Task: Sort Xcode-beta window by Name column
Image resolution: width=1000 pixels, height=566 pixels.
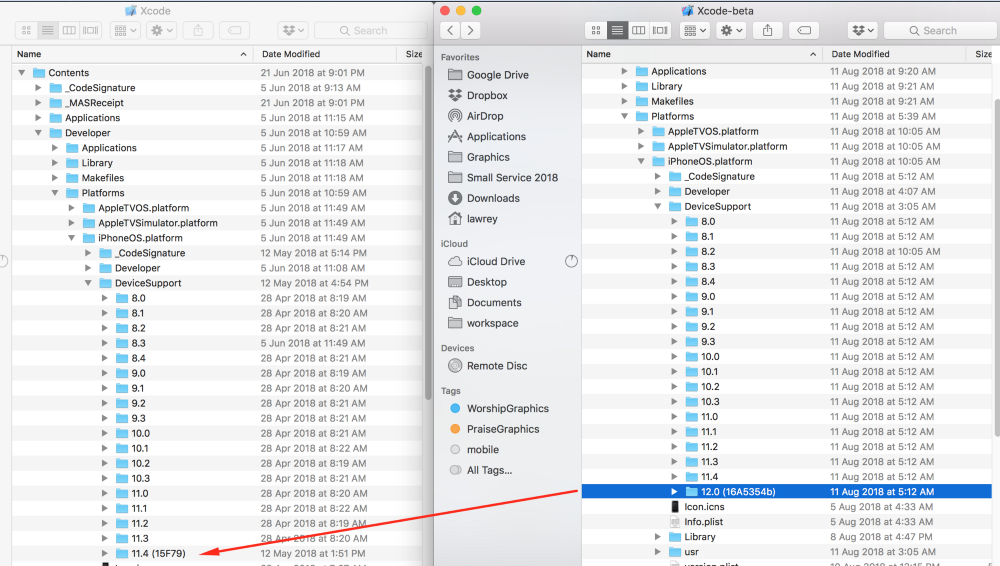Action: (702, 54)
